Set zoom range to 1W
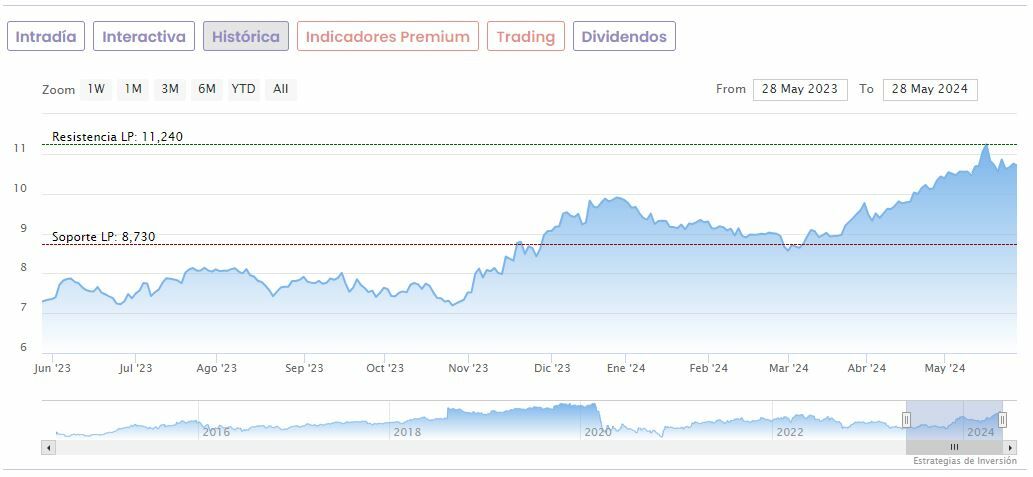 (96, 89)
